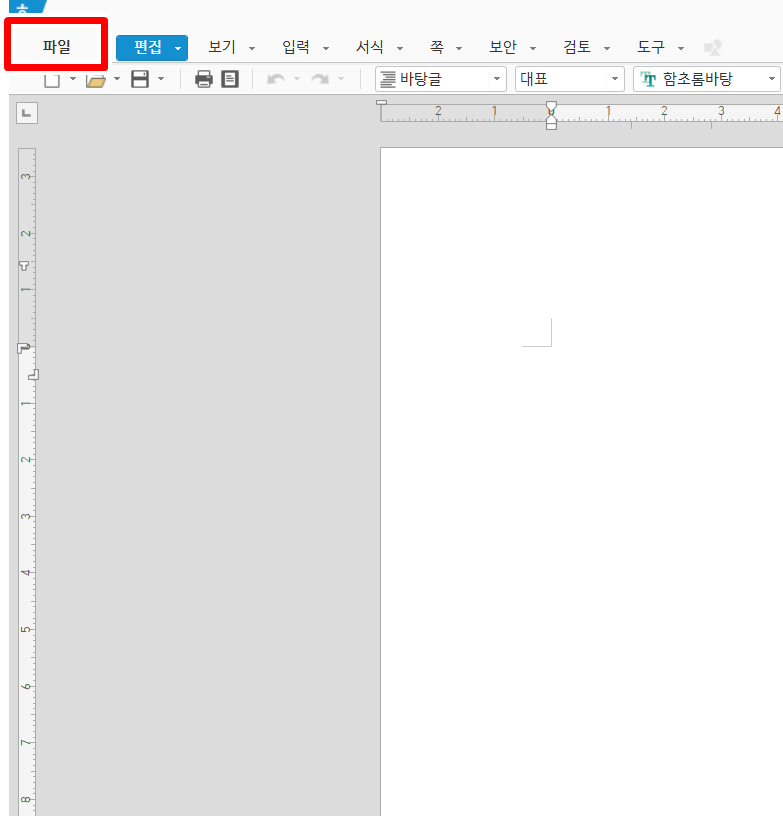Click the greyed icon right of 도구 menu
Screen dimensions: 783x816
pyautogui.click(x=713, y=48)
